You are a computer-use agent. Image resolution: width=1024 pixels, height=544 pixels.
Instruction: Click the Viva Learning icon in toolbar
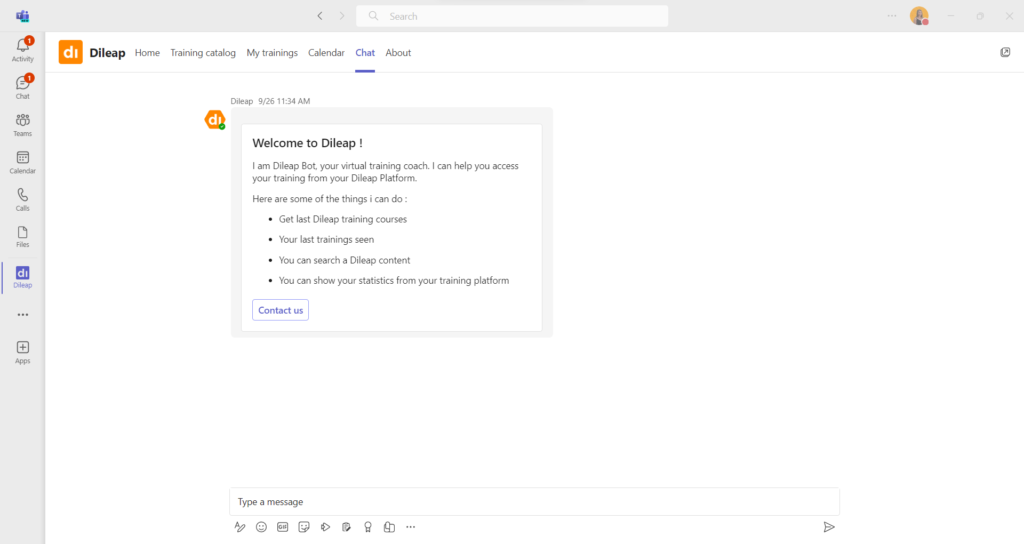click(x=389, y=527)
